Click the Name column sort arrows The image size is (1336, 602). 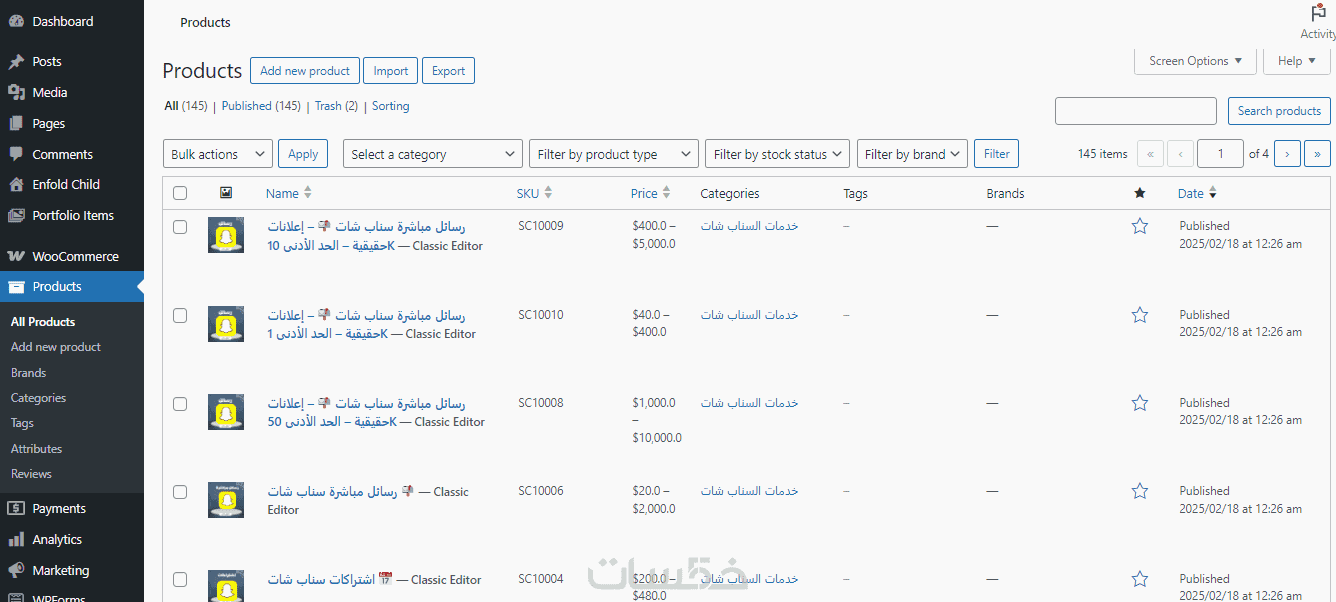[308, 193]
